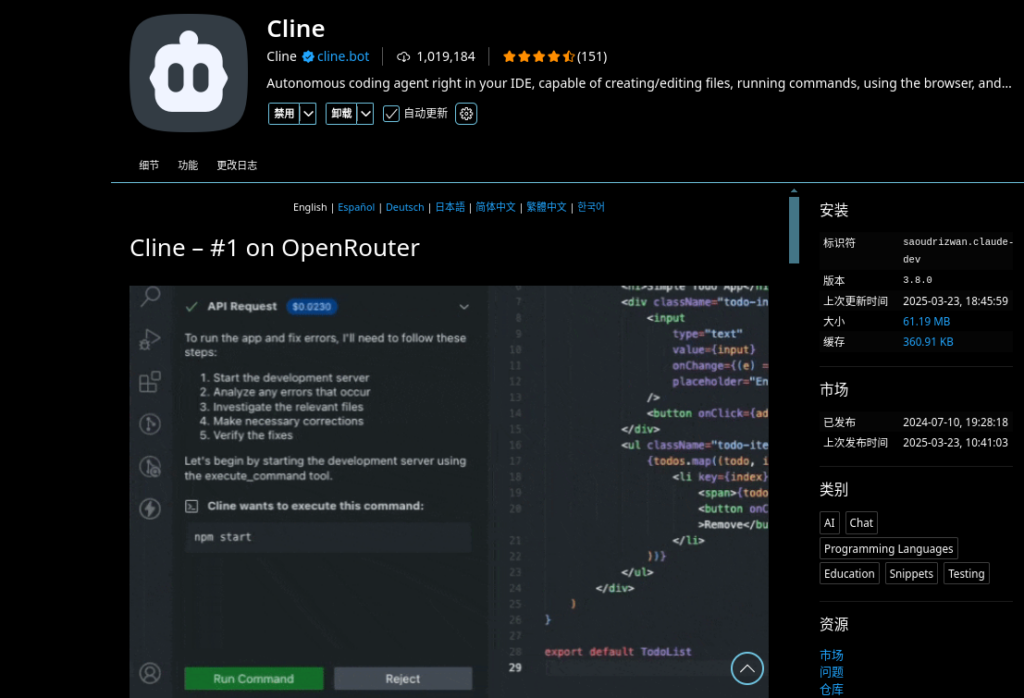
Task: Select the Testing category tag
Action: click(966, 574)
